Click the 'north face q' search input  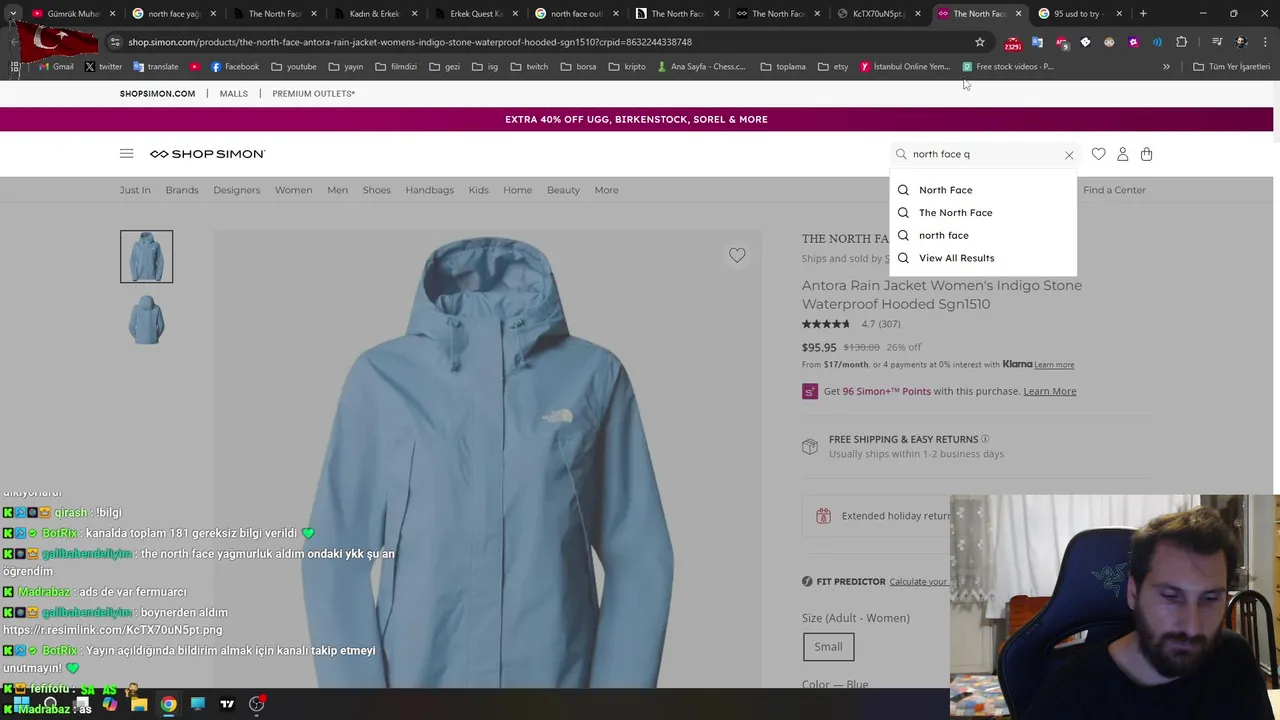tap(985, 154)
